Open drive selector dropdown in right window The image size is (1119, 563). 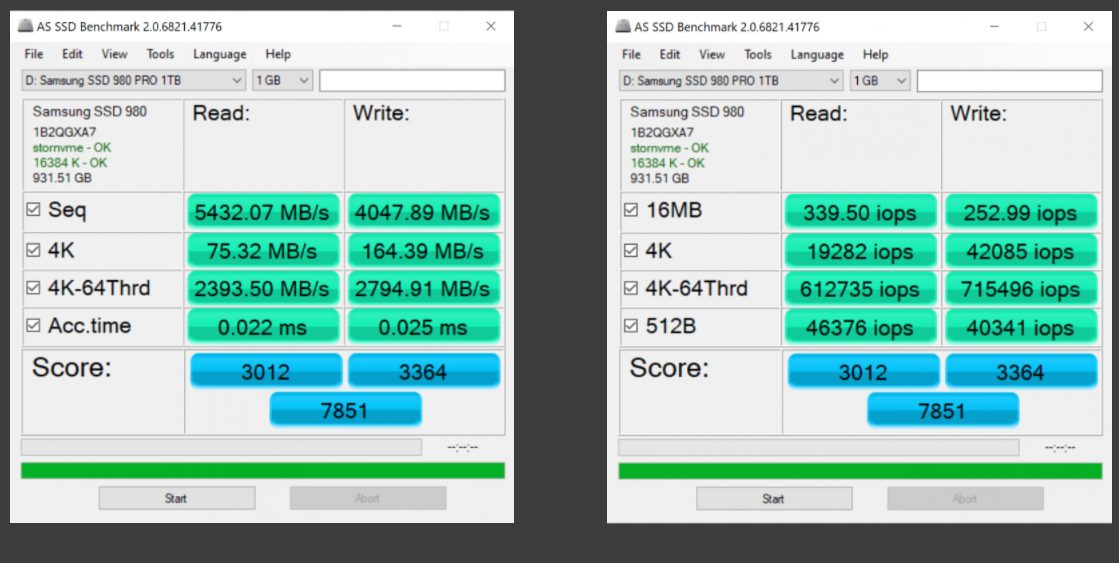[x=731, y=81]
